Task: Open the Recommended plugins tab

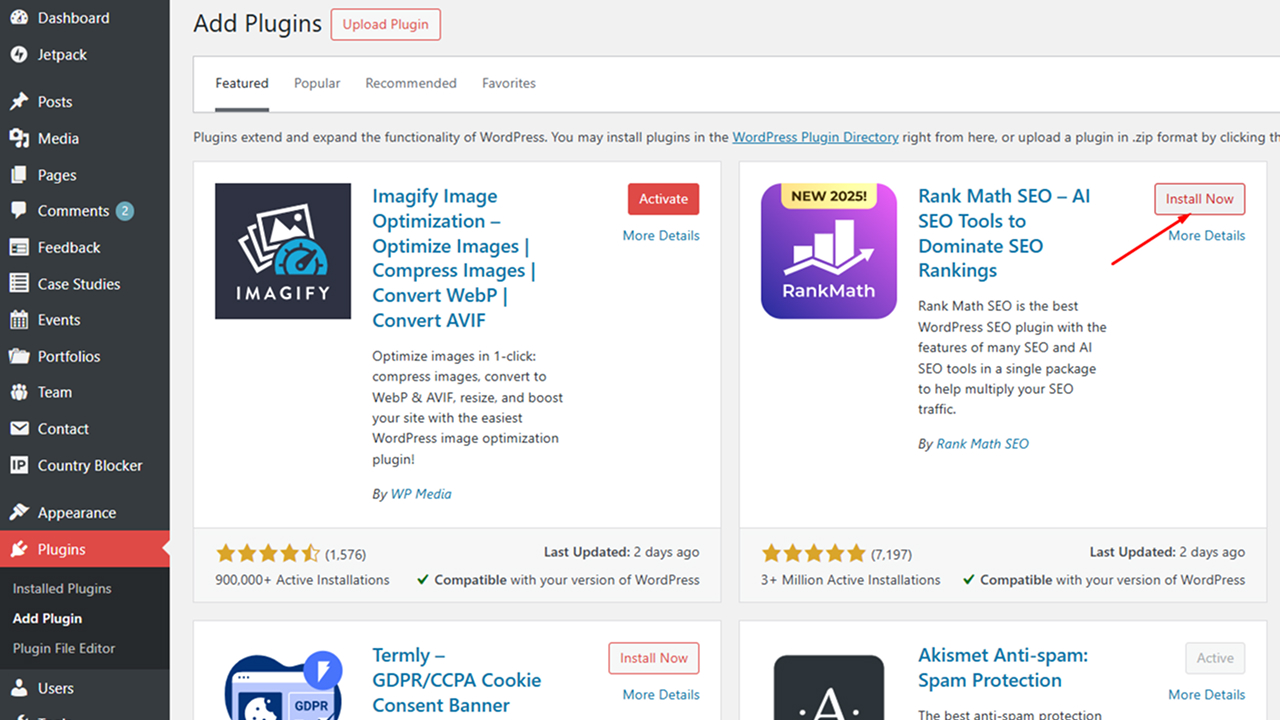Action: point(410,83)
